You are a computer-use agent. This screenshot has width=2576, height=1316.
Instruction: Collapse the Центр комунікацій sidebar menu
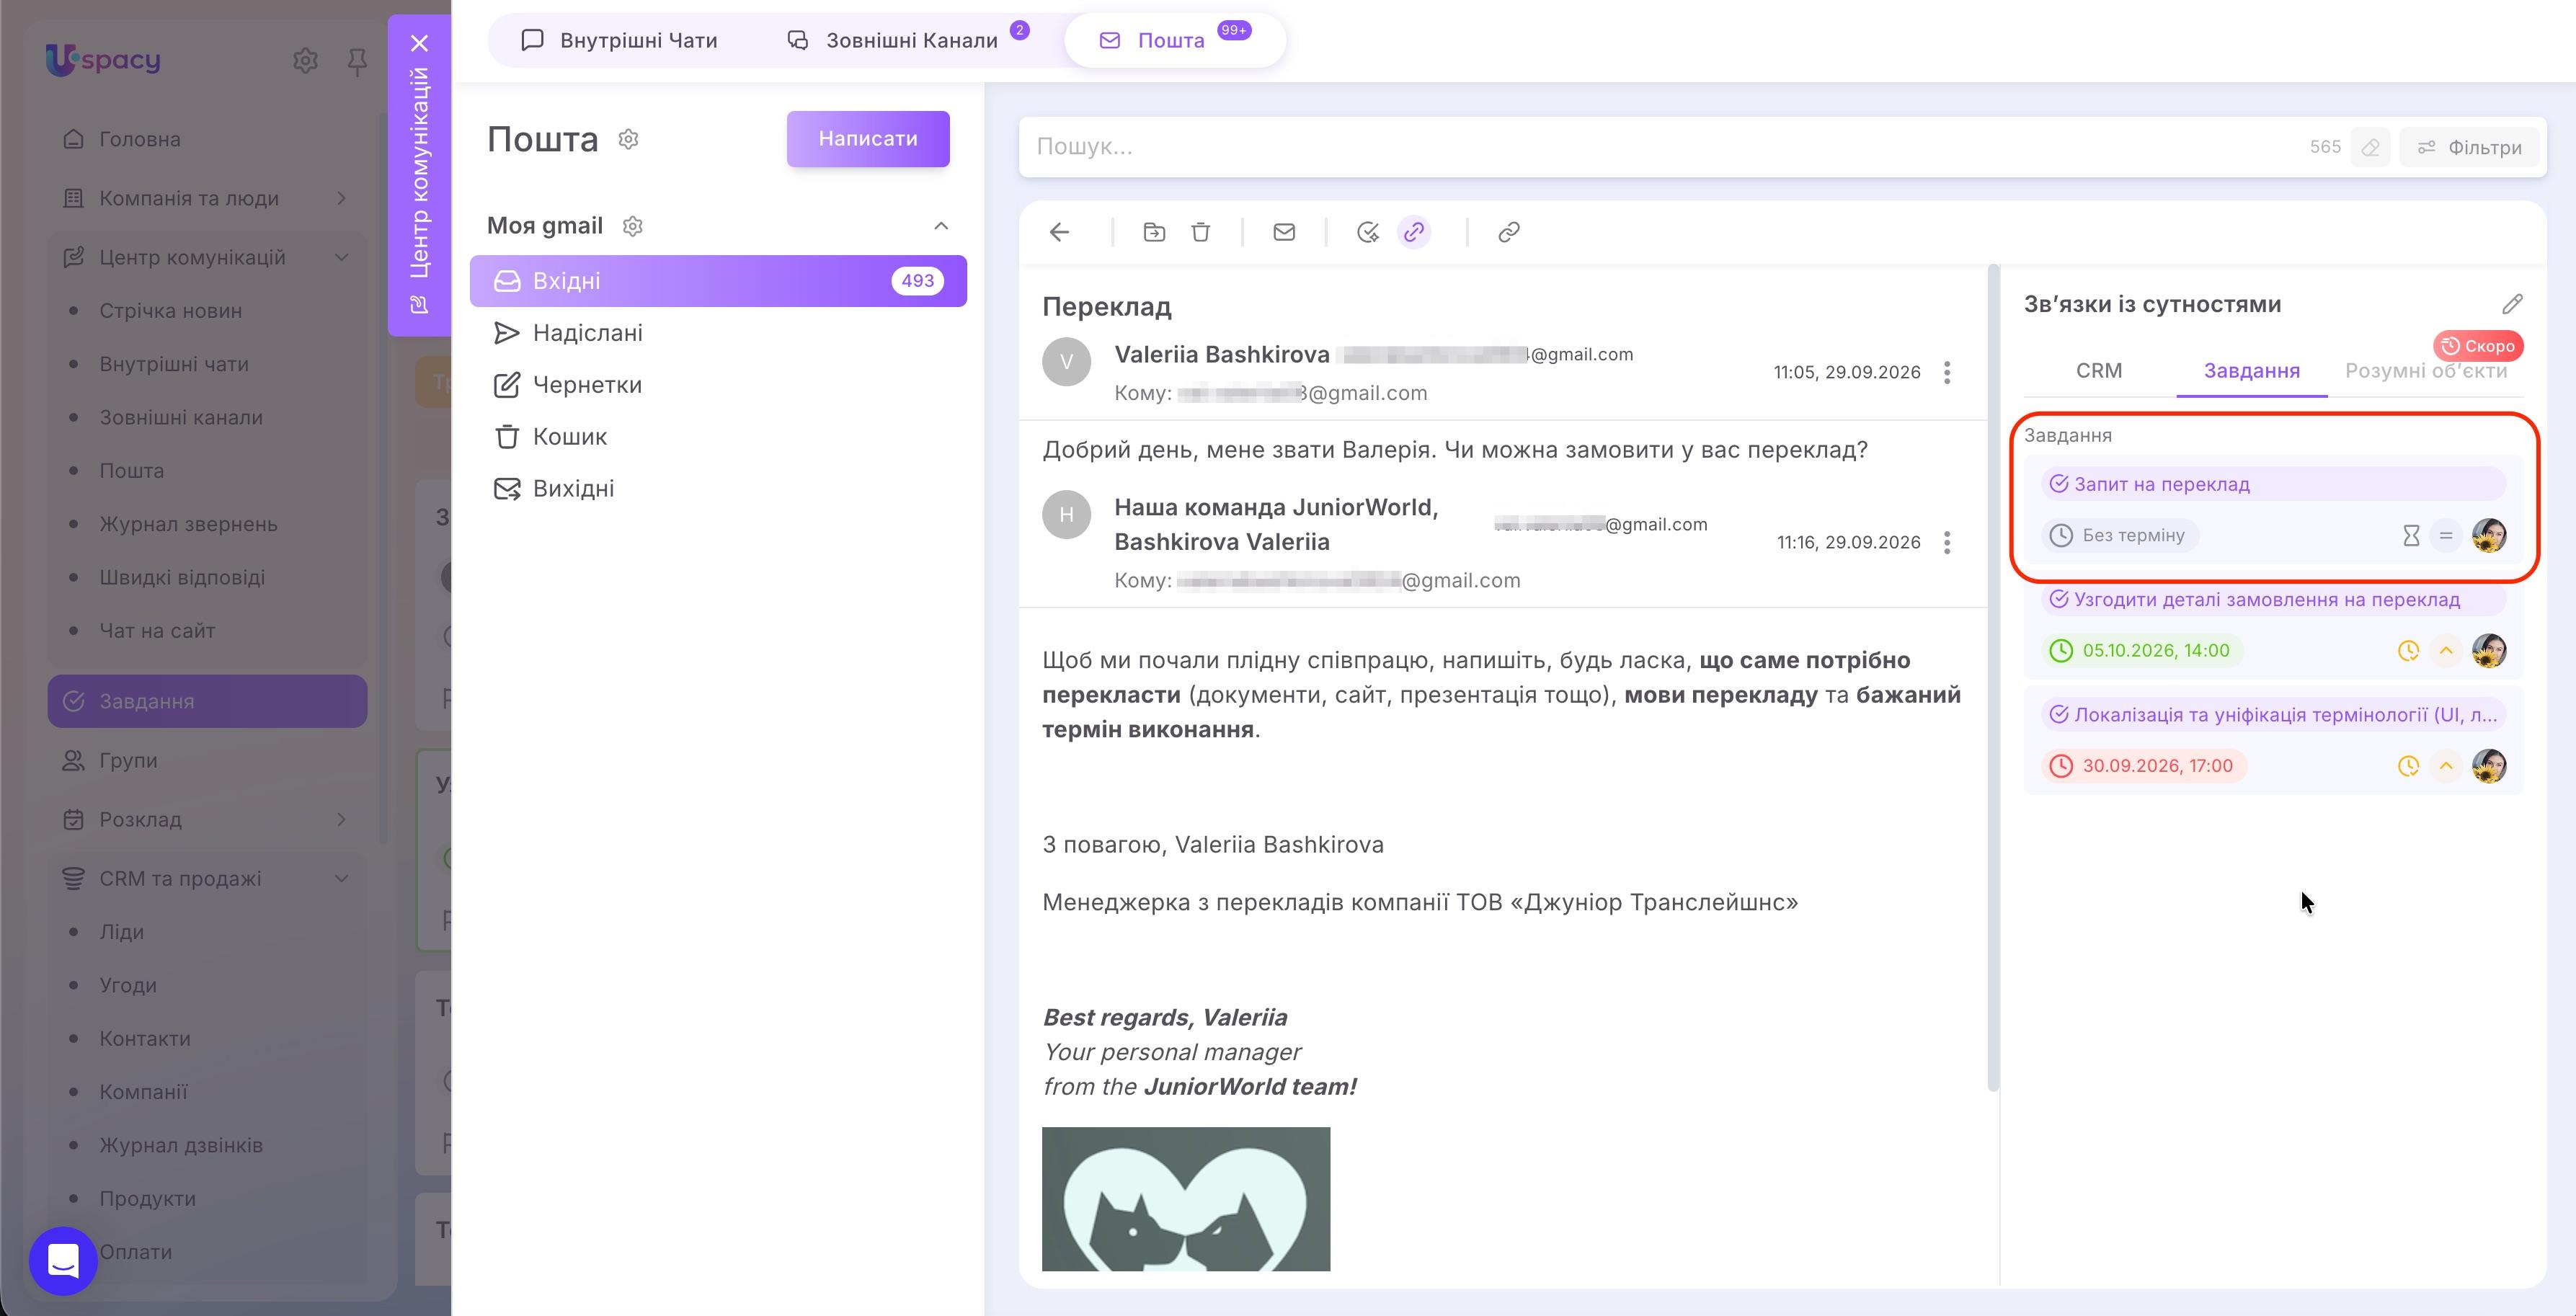coord(342,257)
